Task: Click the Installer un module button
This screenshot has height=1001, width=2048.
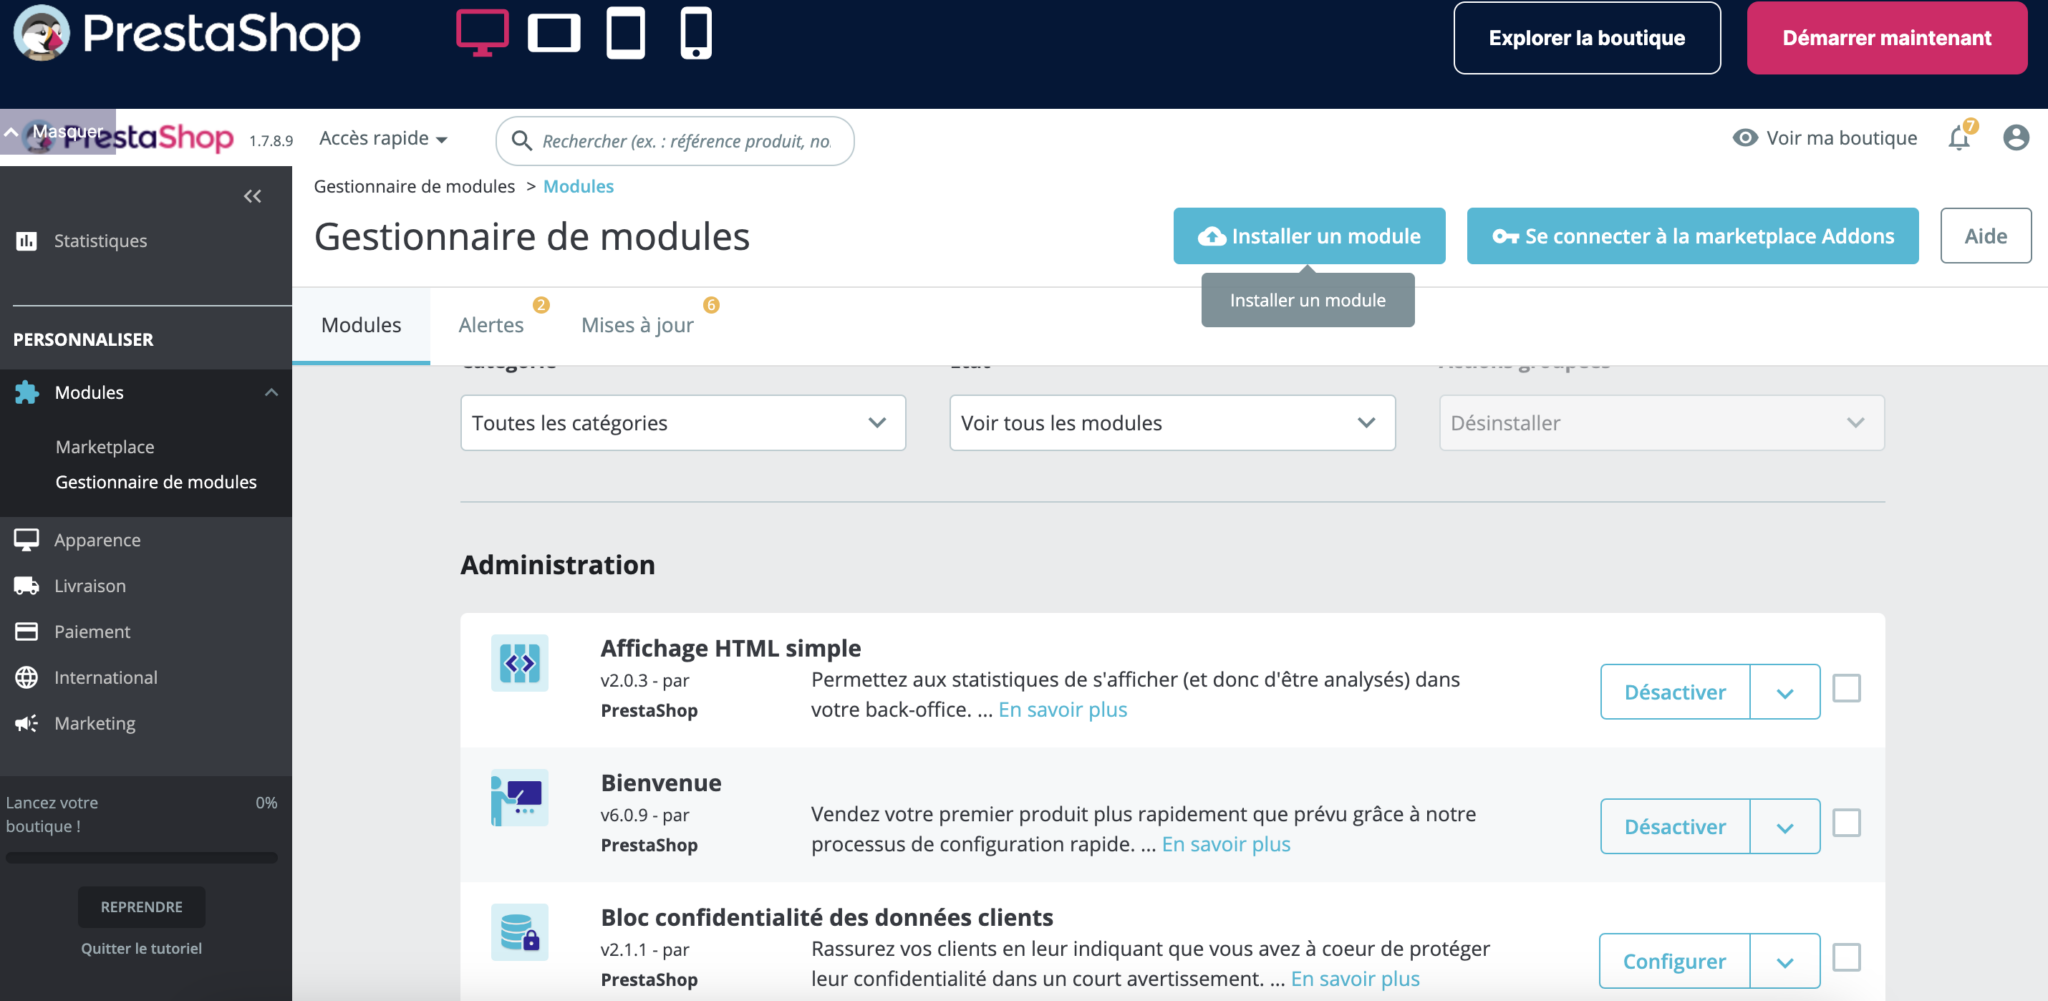Action: (1309, 236)
